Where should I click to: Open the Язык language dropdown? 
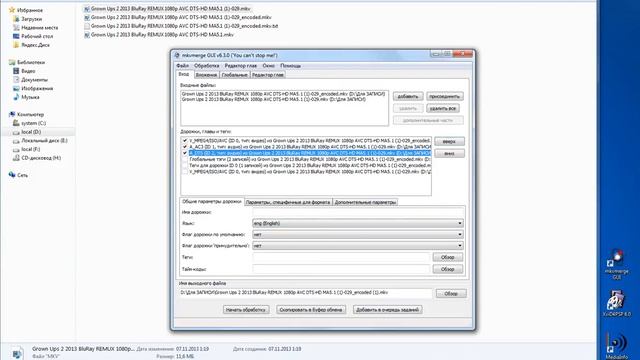click(358, 223)
